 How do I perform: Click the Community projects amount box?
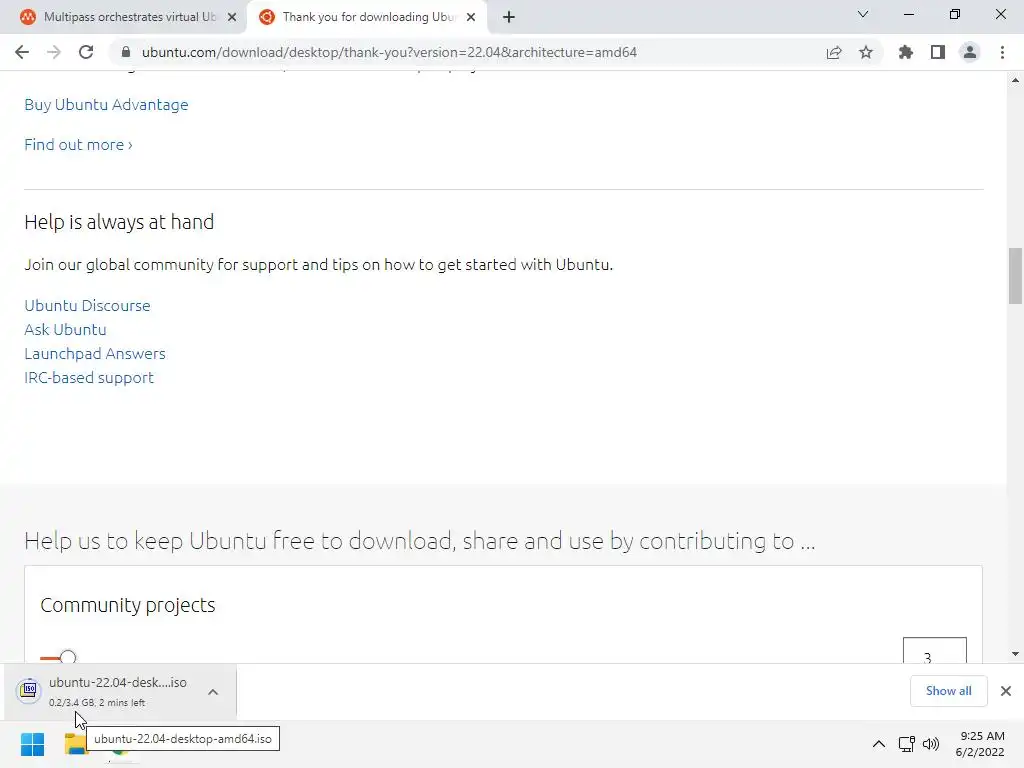935,650
